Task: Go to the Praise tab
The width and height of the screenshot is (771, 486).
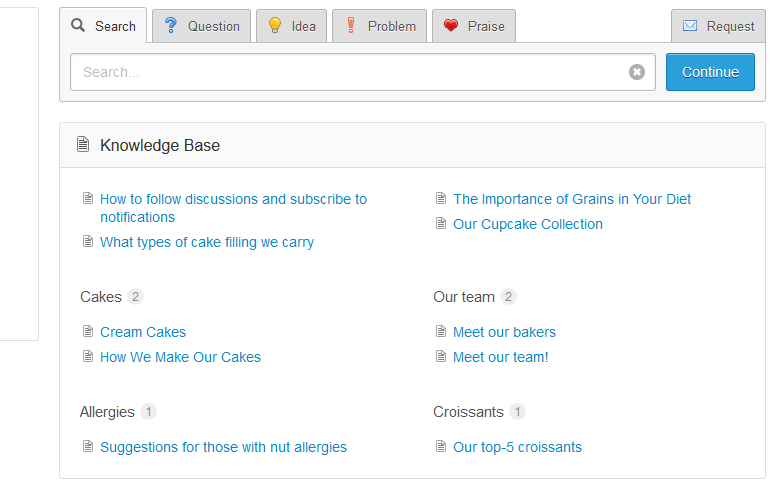Action: (474, 26)
